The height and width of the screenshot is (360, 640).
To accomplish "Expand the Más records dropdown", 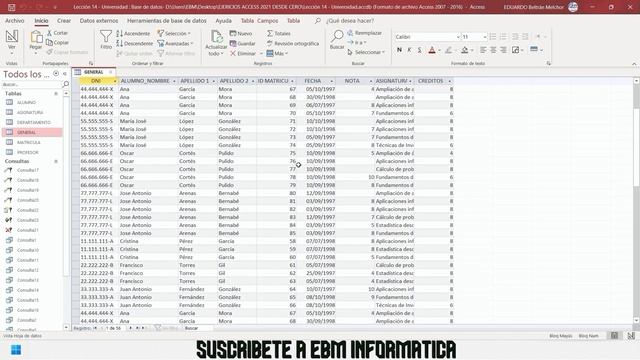I will coord(278,53).
